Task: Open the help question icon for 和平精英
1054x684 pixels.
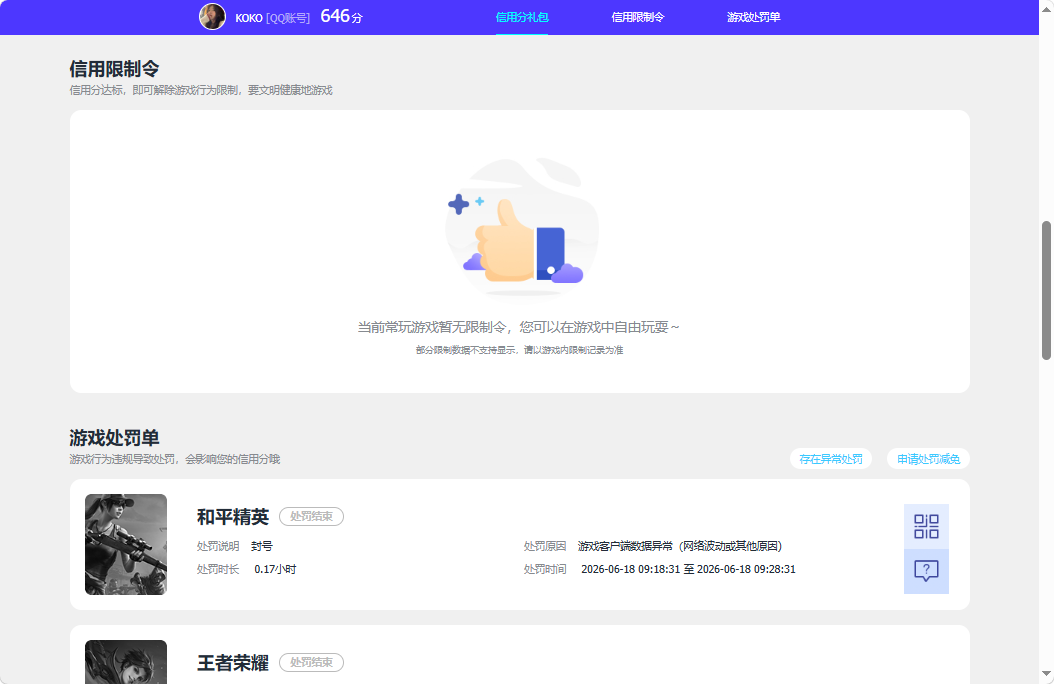Action: pyautogui.click(x=926, y=571)
